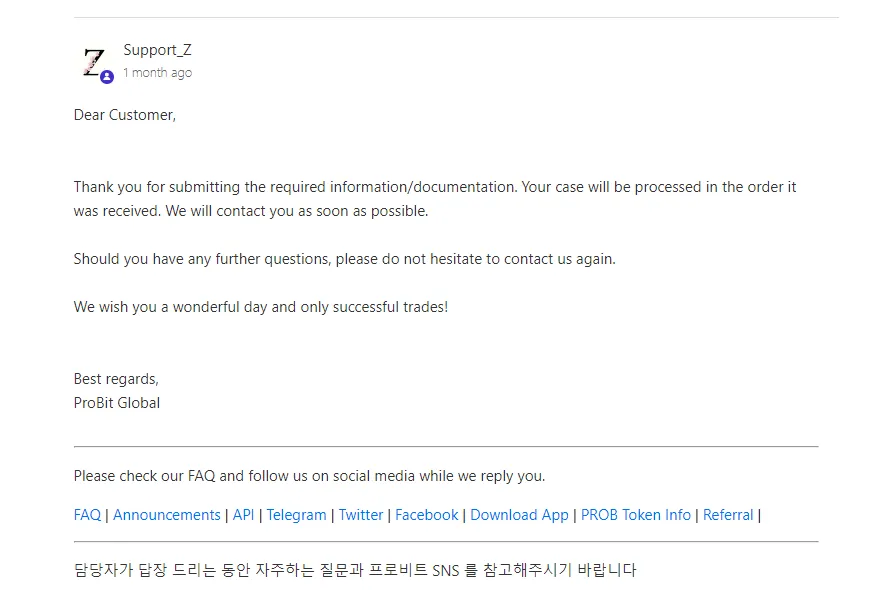Click the '1 month ago' timestamp

tap(157, 73)
